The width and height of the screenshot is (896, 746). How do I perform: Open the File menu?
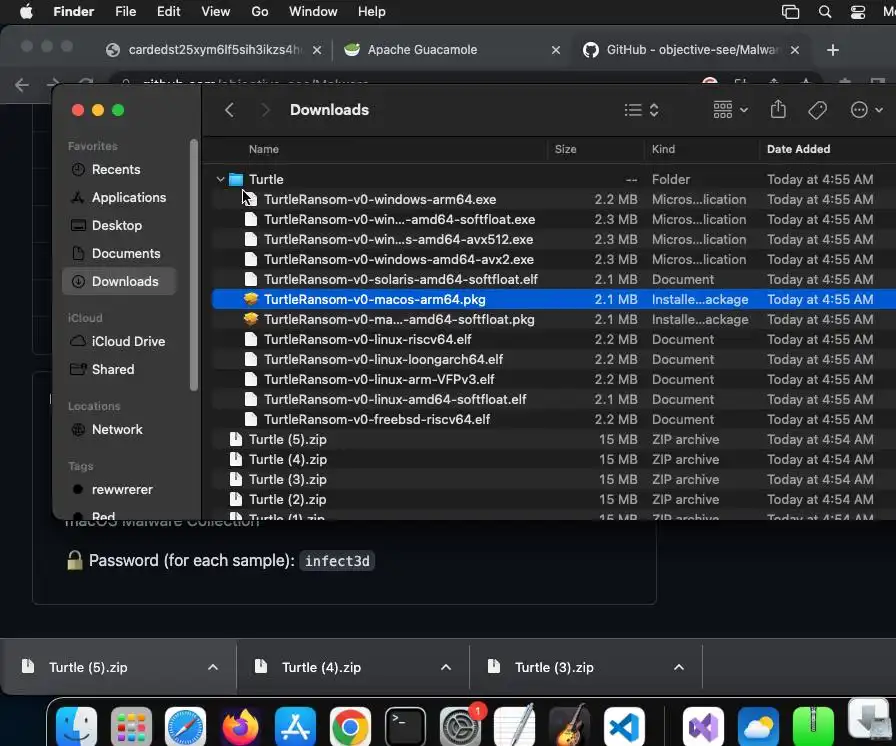(x=125, y=11)
